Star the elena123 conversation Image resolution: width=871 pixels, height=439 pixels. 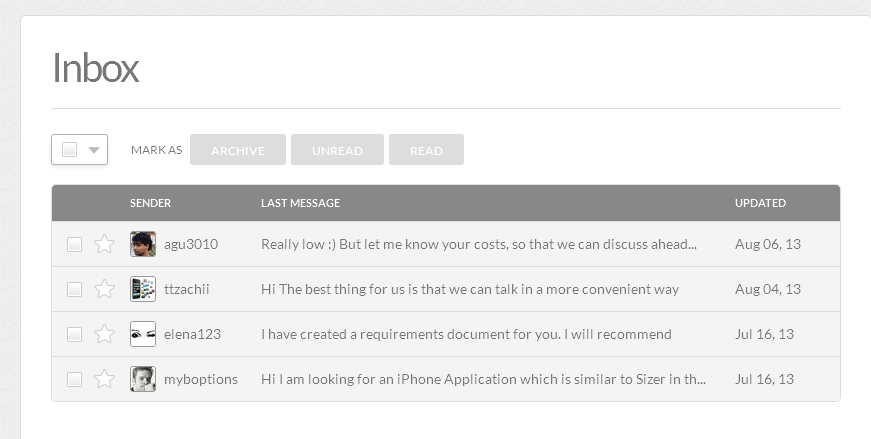[104, 334]
